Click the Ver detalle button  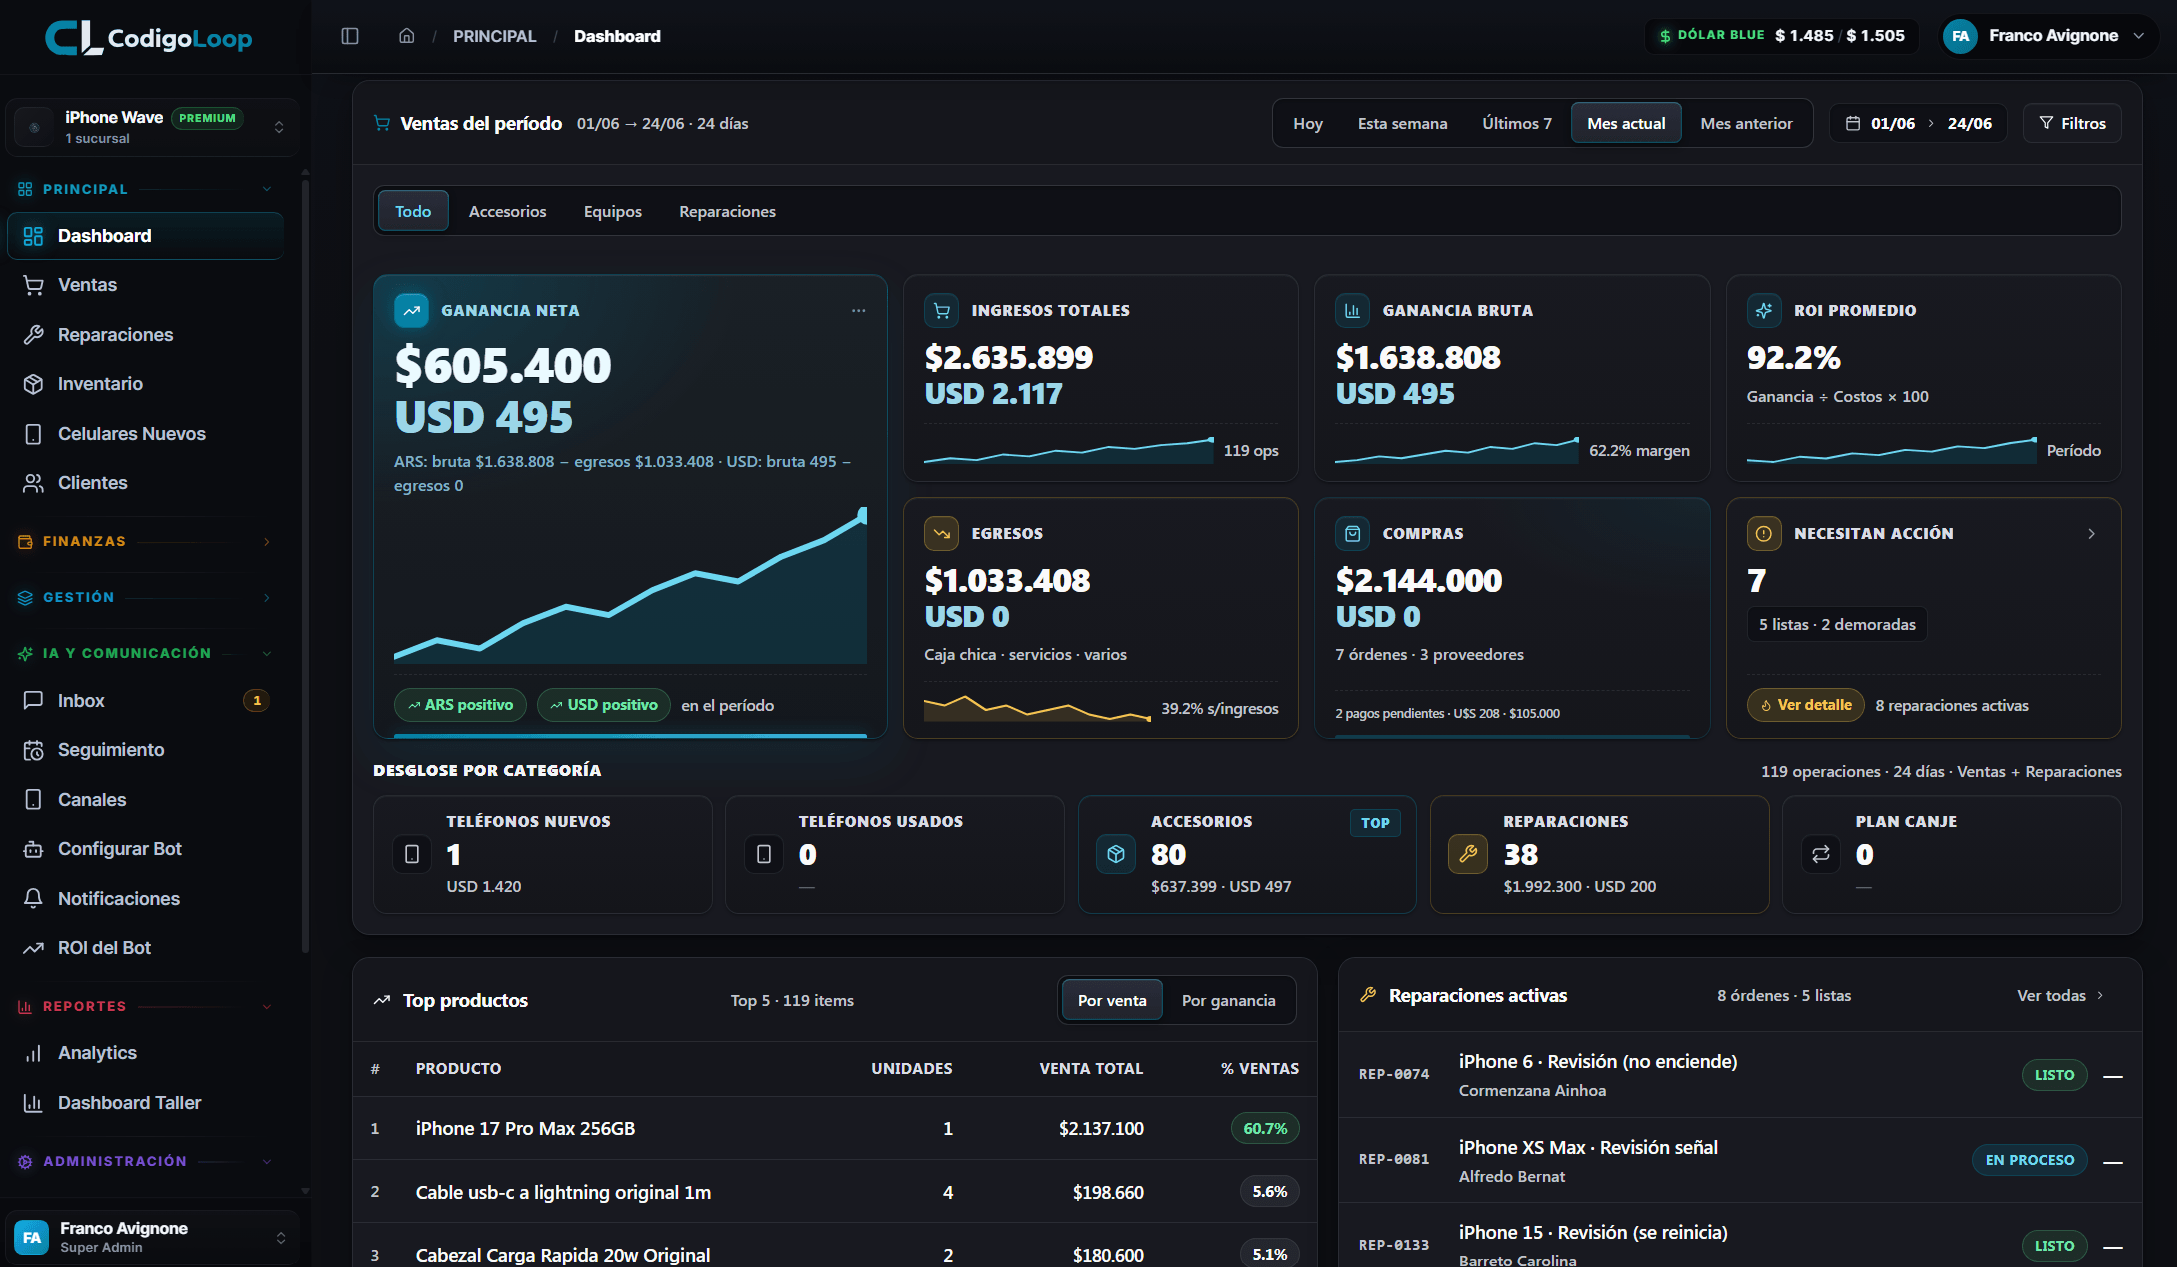click(x=1805, y=705)
